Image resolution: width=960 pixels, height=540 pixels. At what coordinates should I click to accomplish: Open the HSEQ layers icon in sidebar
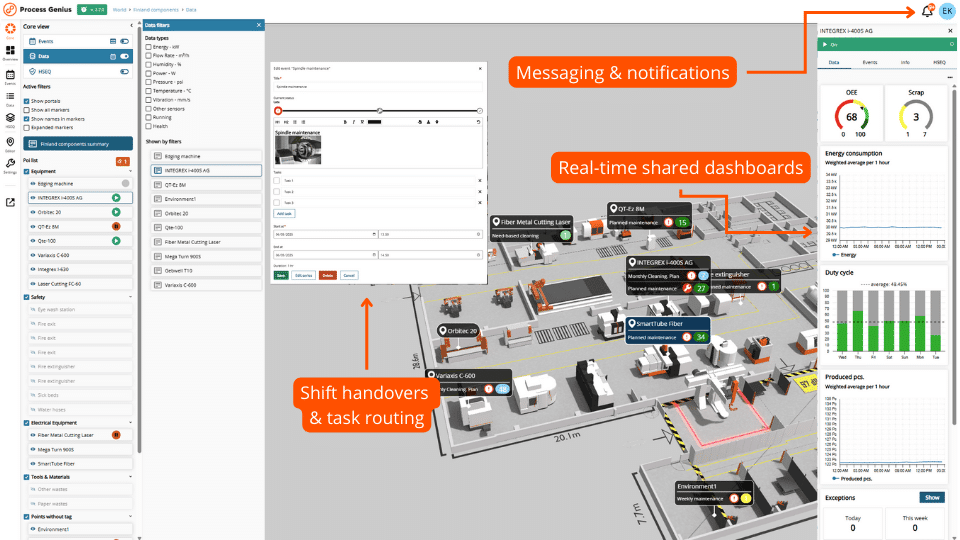click(9, 119)
